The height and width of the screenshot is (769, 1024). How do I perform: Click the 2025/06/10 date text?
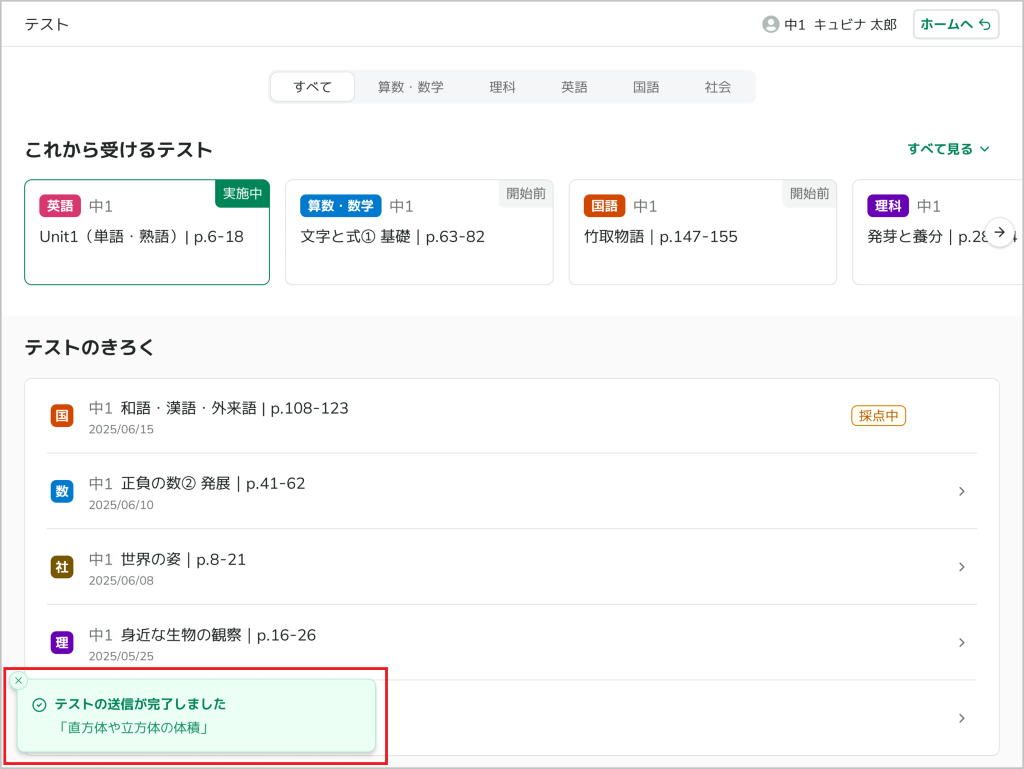pos(121,505)
